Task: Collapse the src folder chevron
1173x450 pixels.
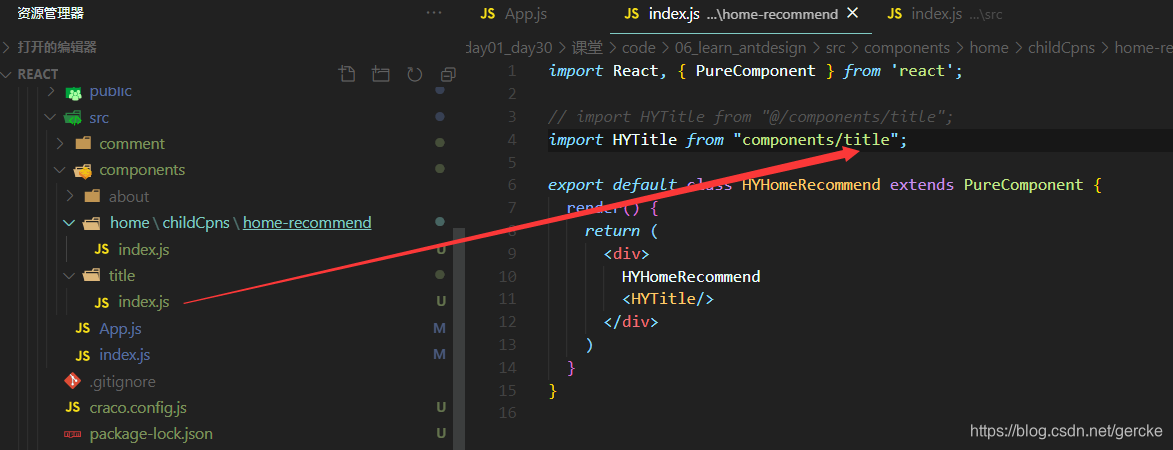Action: [51, 117]
